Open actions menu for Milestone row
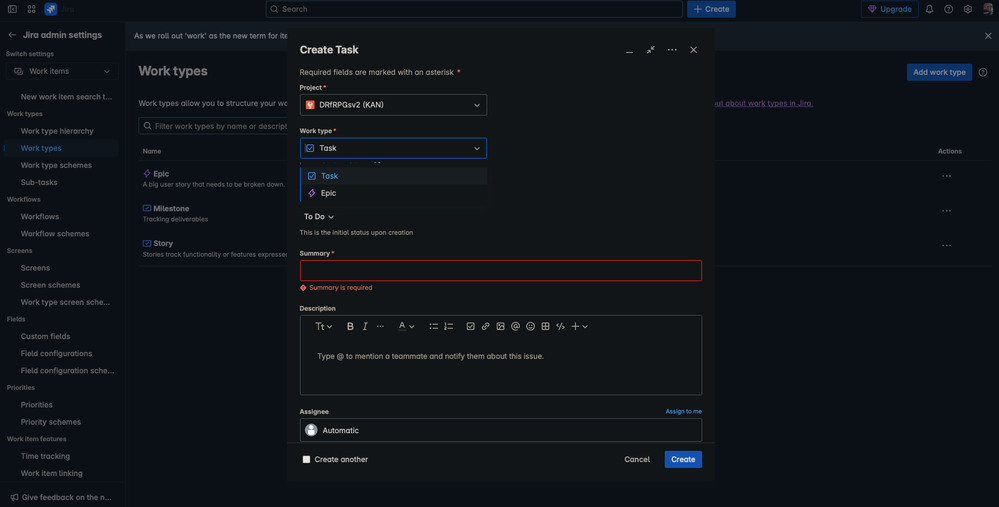999x507 pixels. [x=947, y=211]
